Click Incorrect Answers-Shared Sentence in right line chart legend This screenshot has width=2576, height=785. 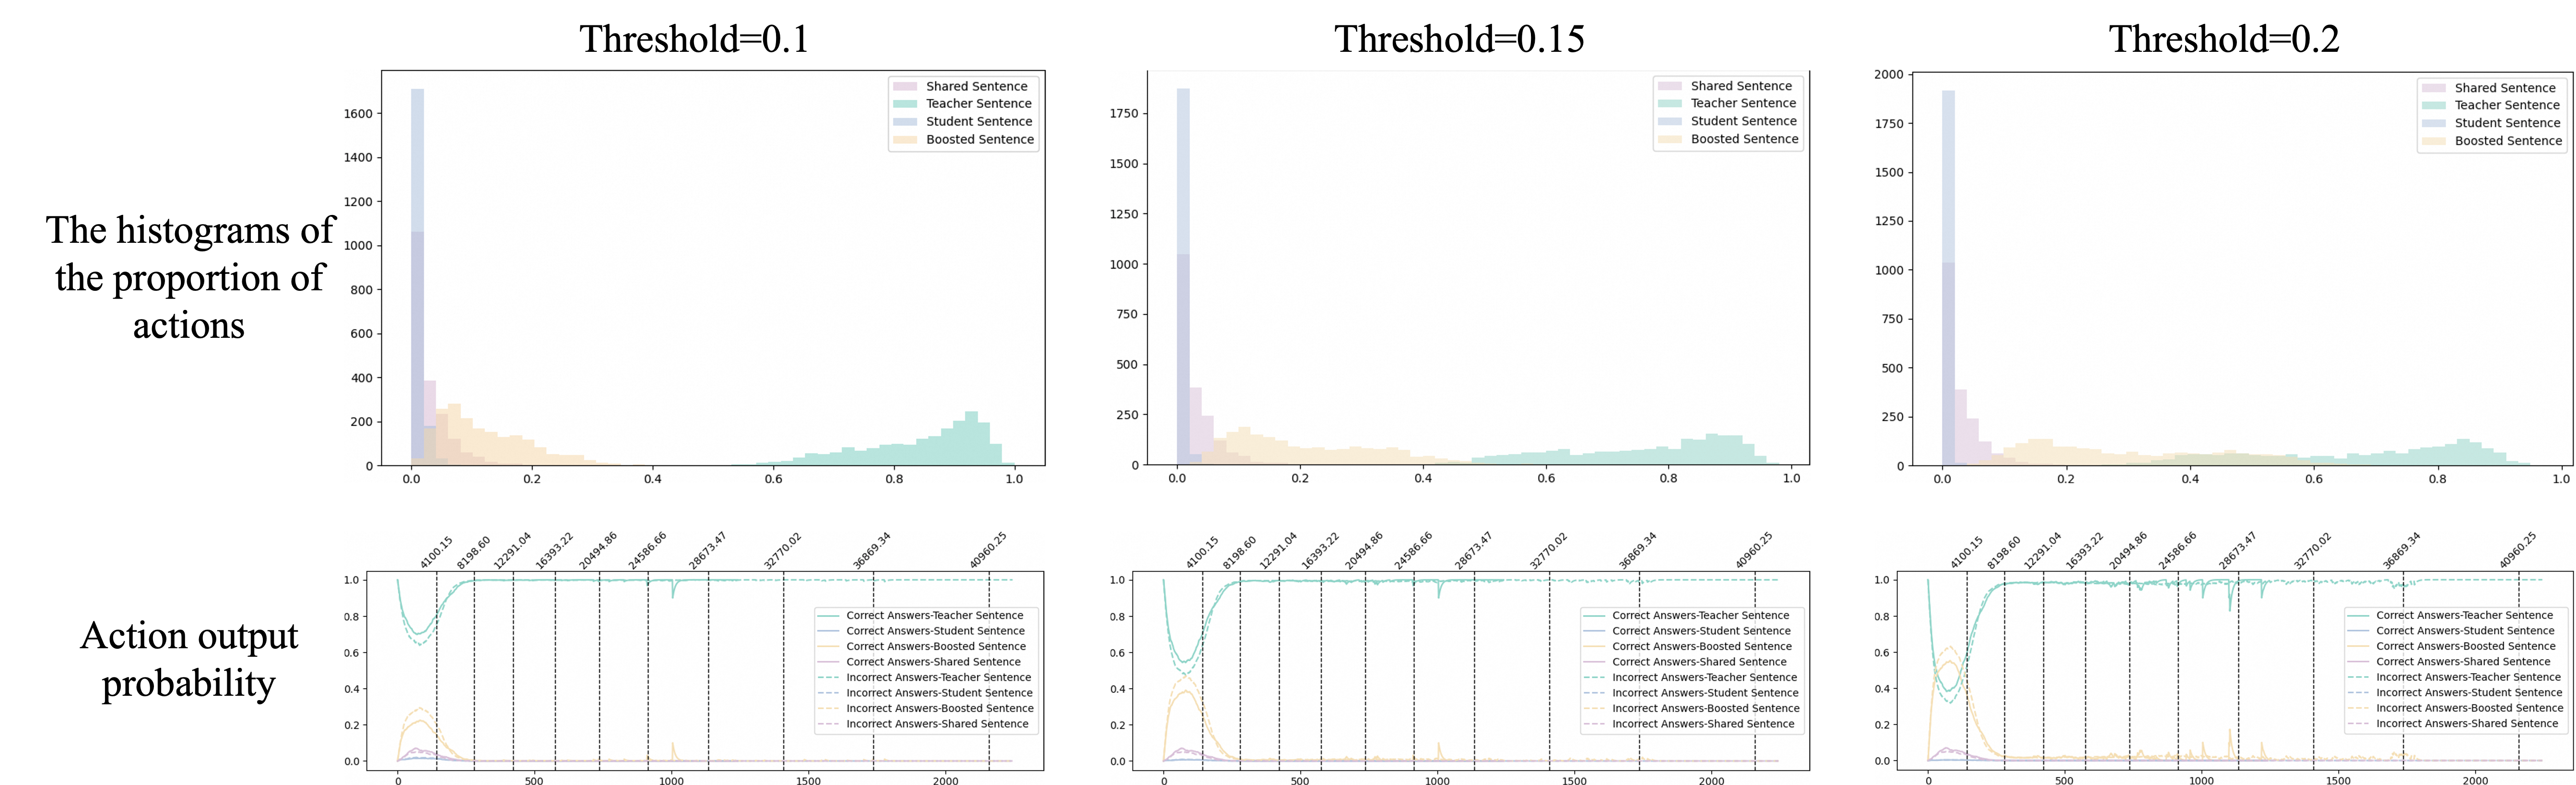click(x=2467, y=724)
